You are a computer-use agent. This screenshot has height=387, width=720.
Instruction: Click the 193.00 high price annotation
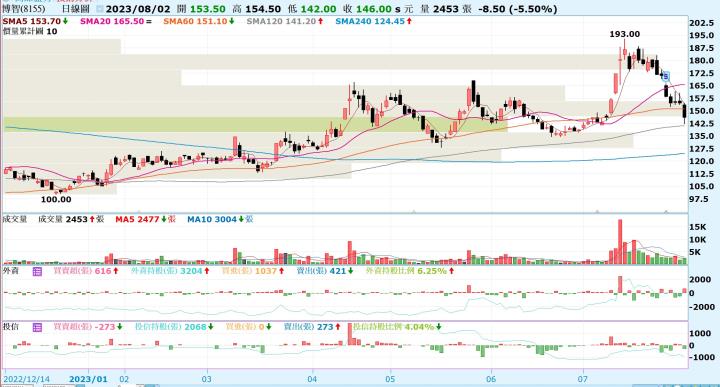coord(624,34)
